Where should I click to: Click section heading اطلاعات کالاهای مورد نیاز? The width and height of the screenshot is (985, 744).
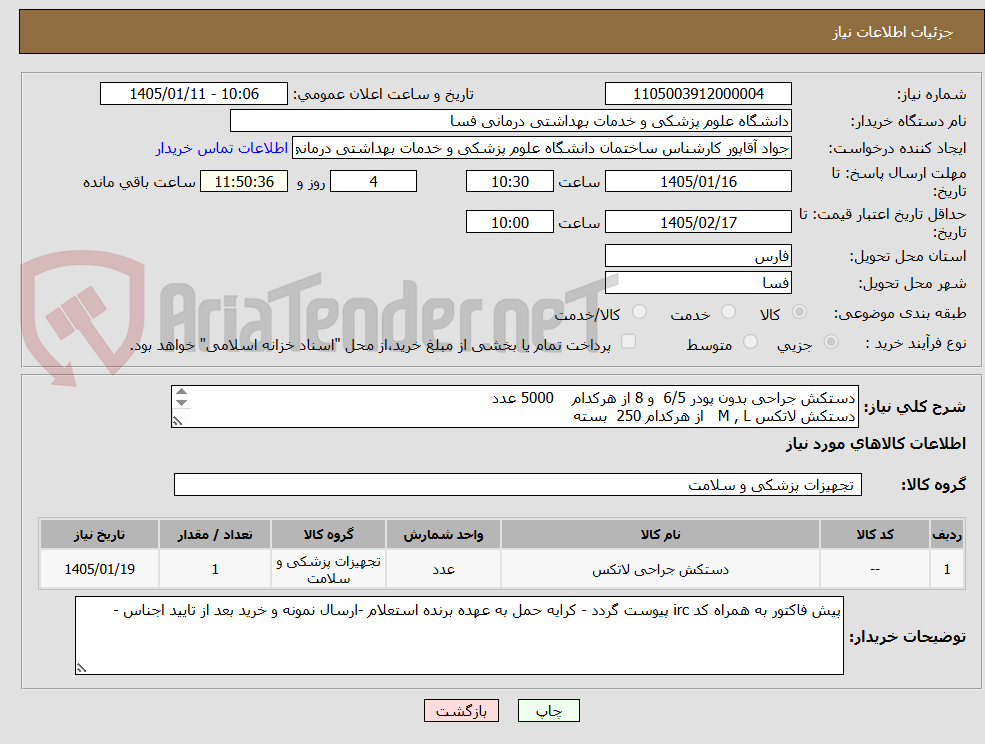click(x=876, y=444)
